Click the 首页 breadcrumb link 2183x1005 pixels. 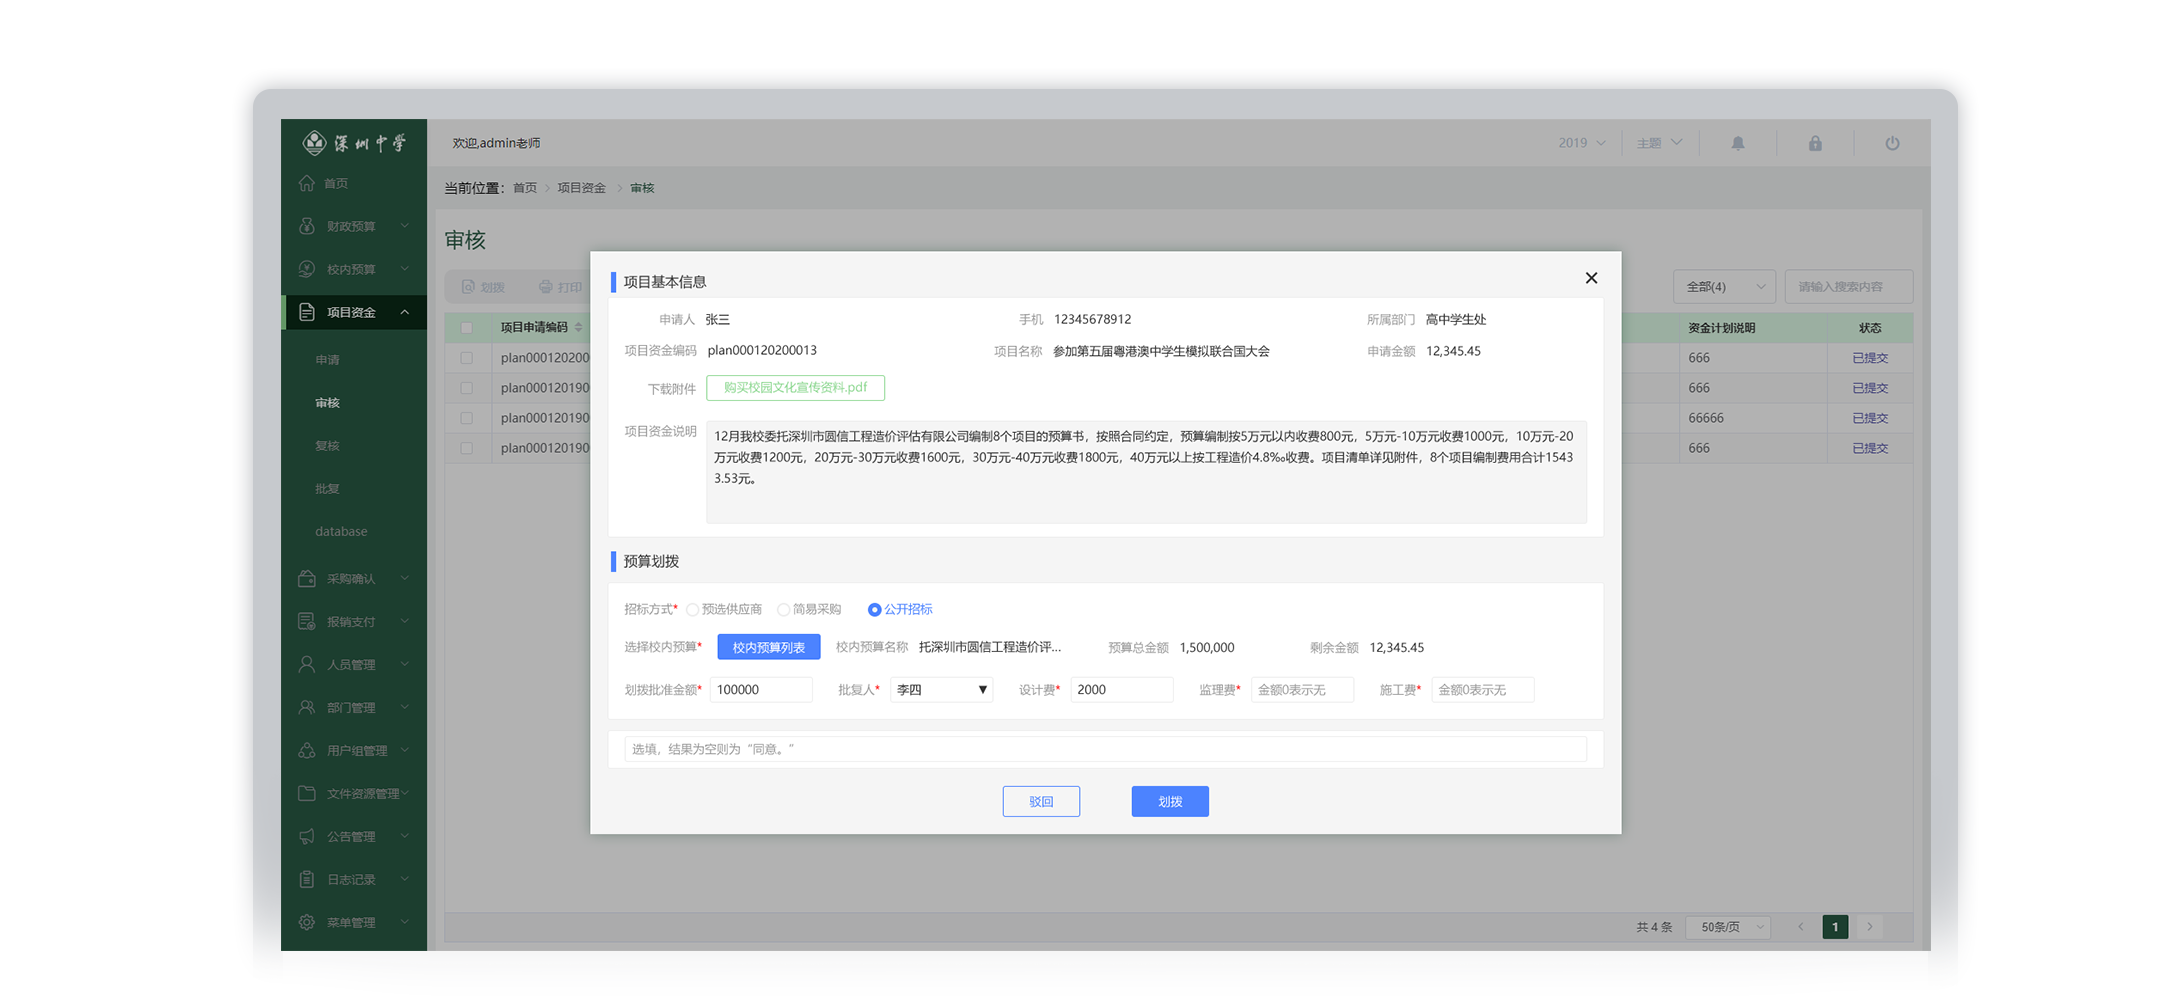tap(525, 188)
